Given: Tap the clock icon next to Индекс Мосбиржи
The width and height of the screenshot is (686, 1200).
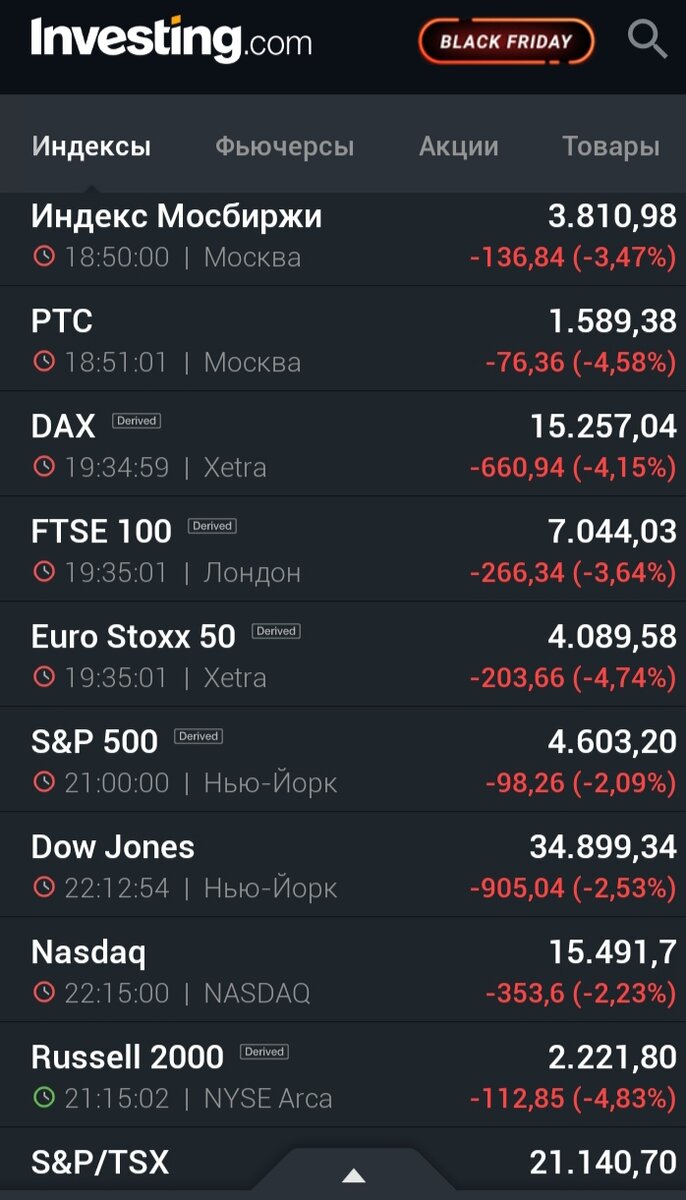Looking at the screenshot, I should pos(43,257).
